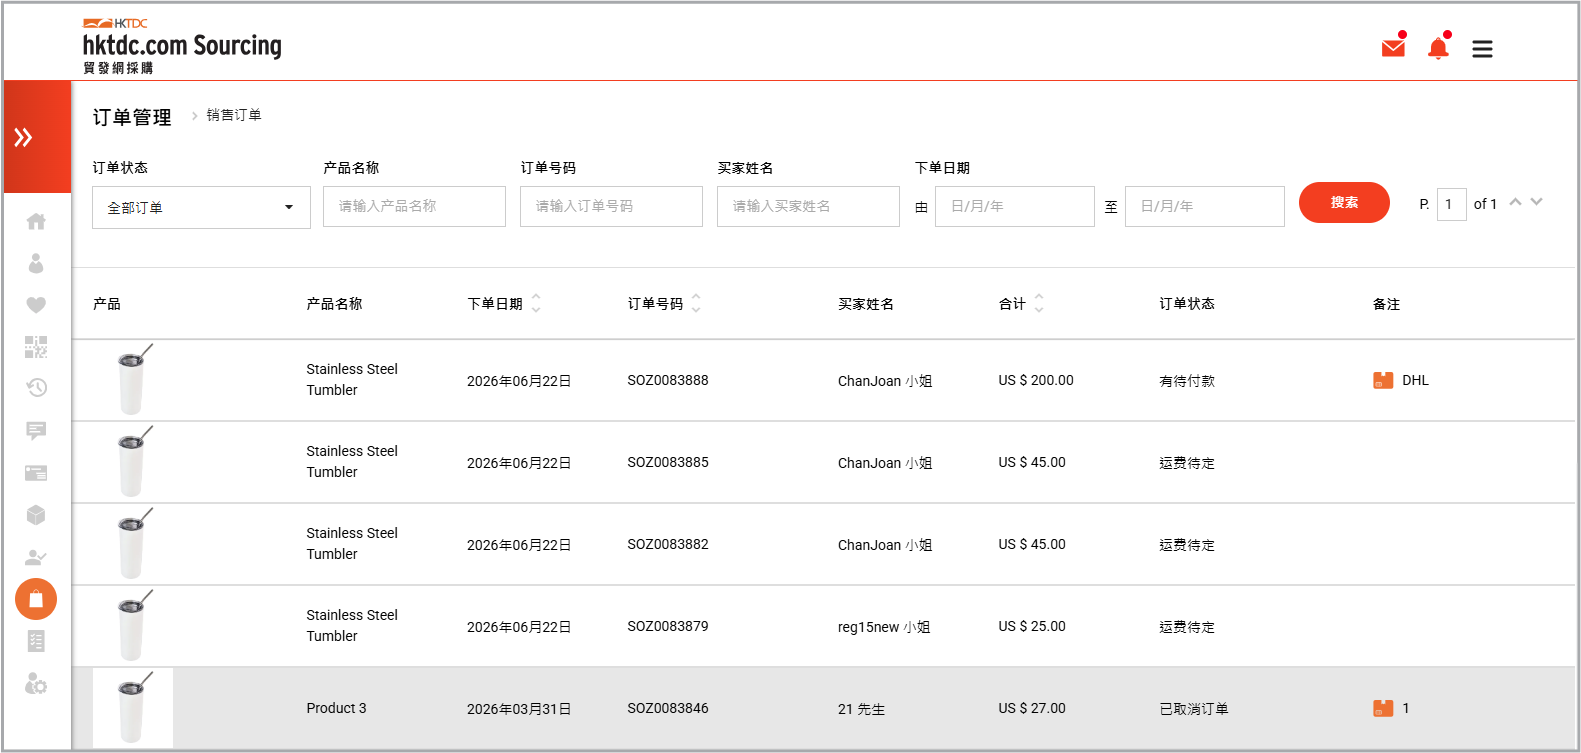This screenshot has height=753, width=1581.
Task: Click the tumbler thumbnail for order SOZ0083885
Action: [x=133, y=462]
